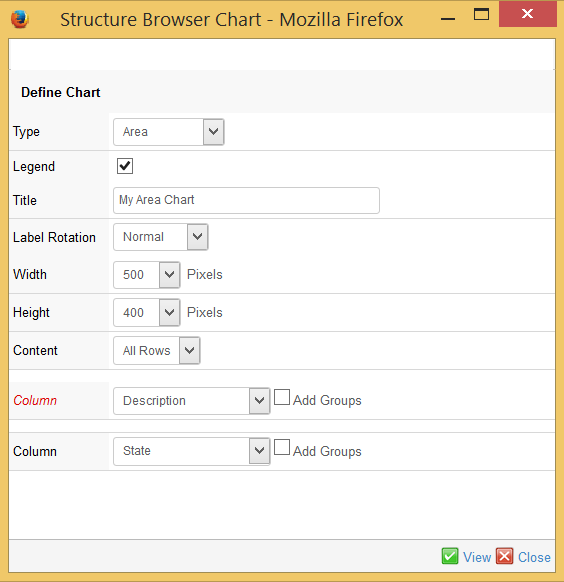This screenshot has height=582, width=564.
Task: Enable Add Groups for Description column
Action: [282, 397]
